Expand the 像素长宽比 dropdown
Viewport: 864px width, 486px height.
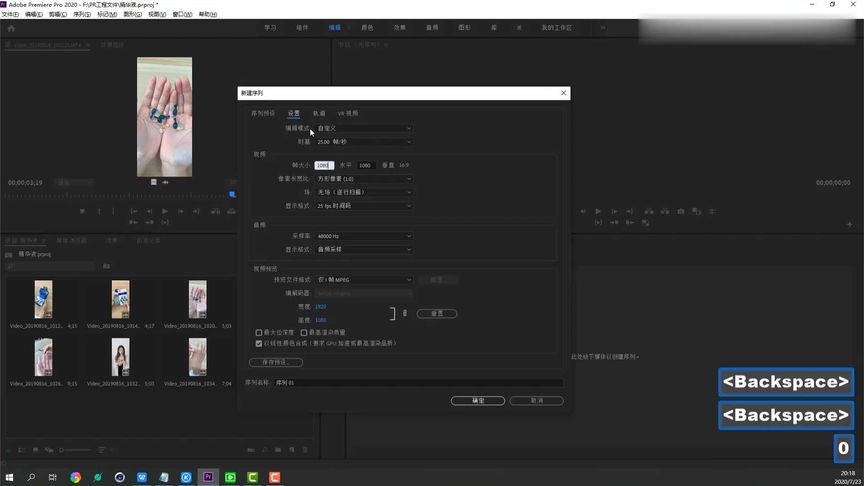click(x=364, y=179)
